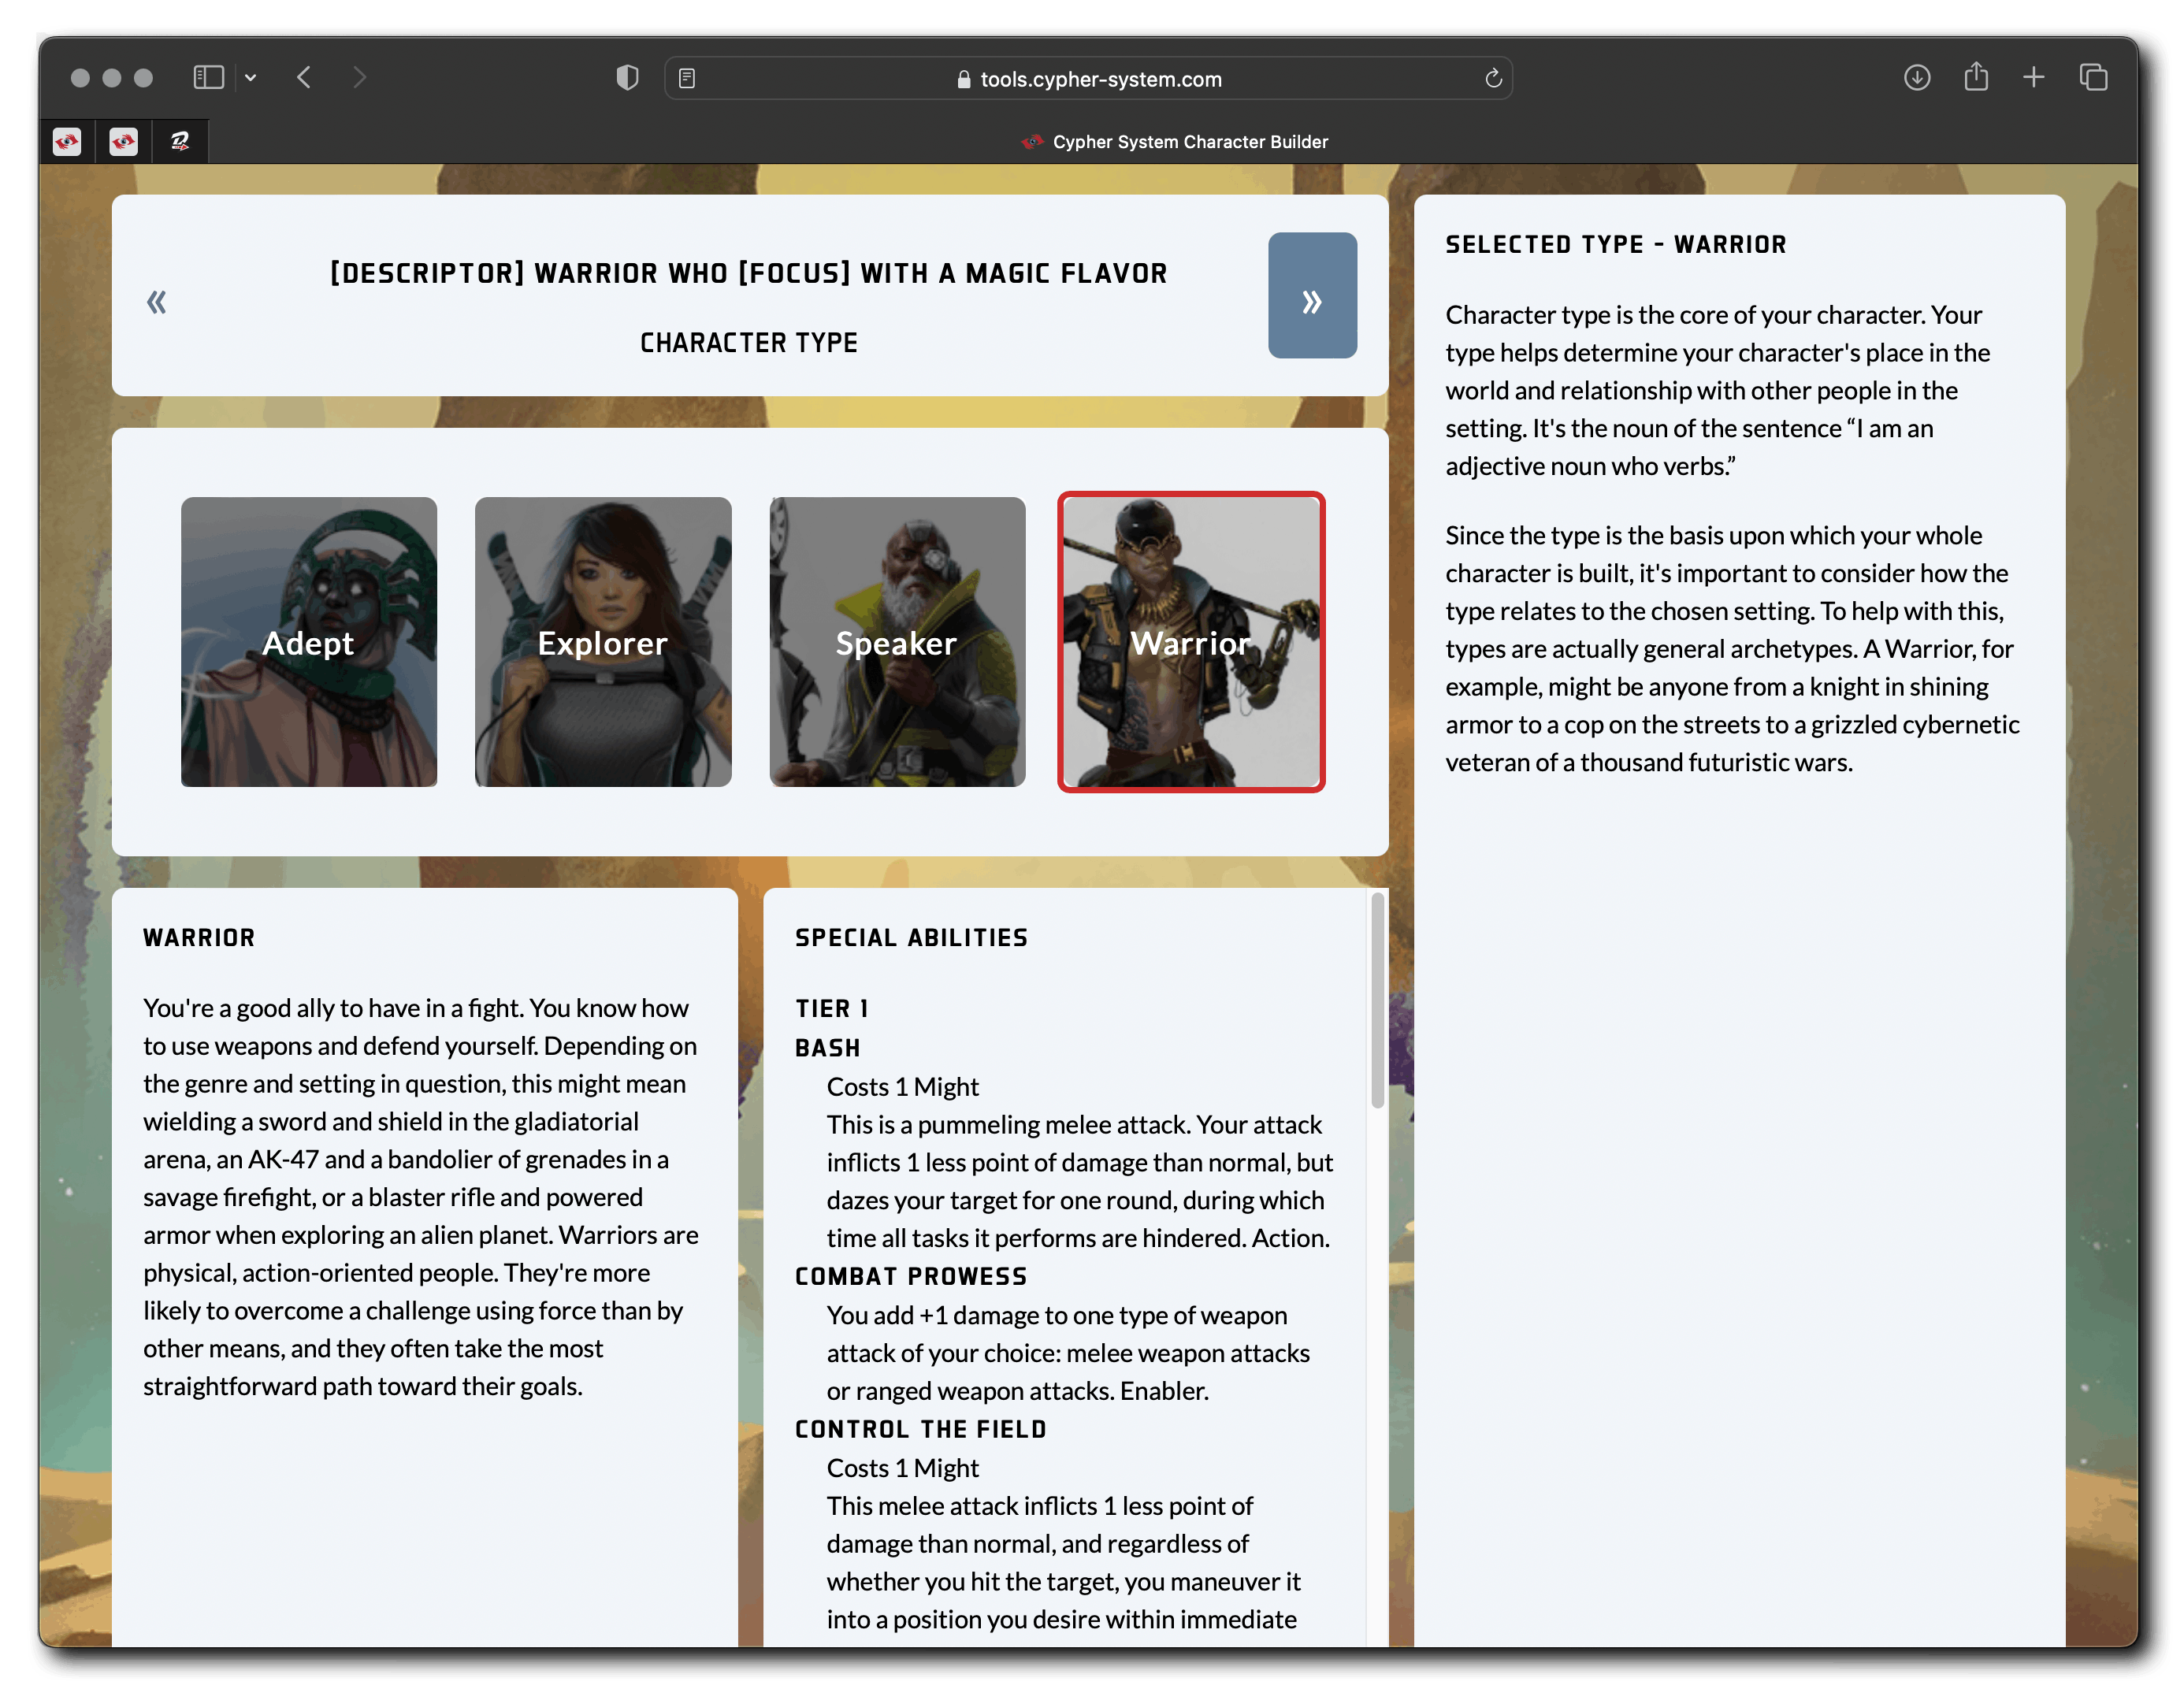Click the Share icon in toolbar
The width and height of the screenshot is (2184, 1689).
point(1975,78)
